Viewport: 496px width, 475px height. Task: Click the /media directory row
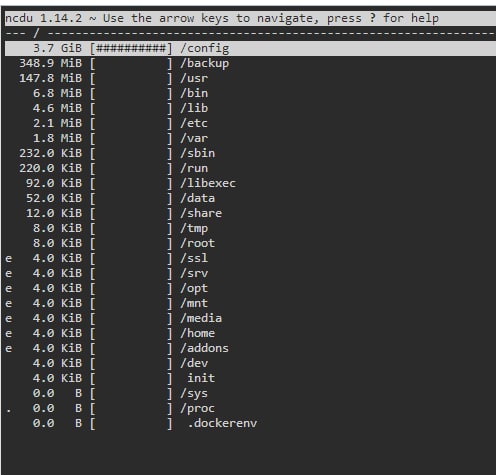[x=250, y=318]
